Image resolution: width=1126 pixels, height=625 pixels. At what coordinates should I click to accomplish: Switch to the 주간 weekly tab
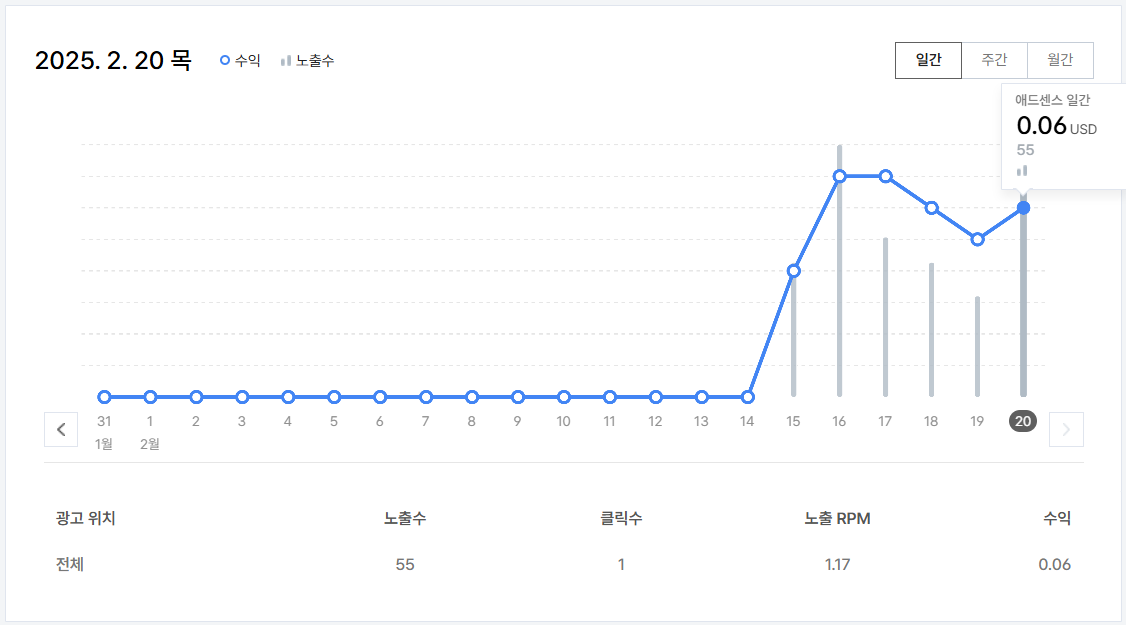pyautogui.click(x=995, y=60)
